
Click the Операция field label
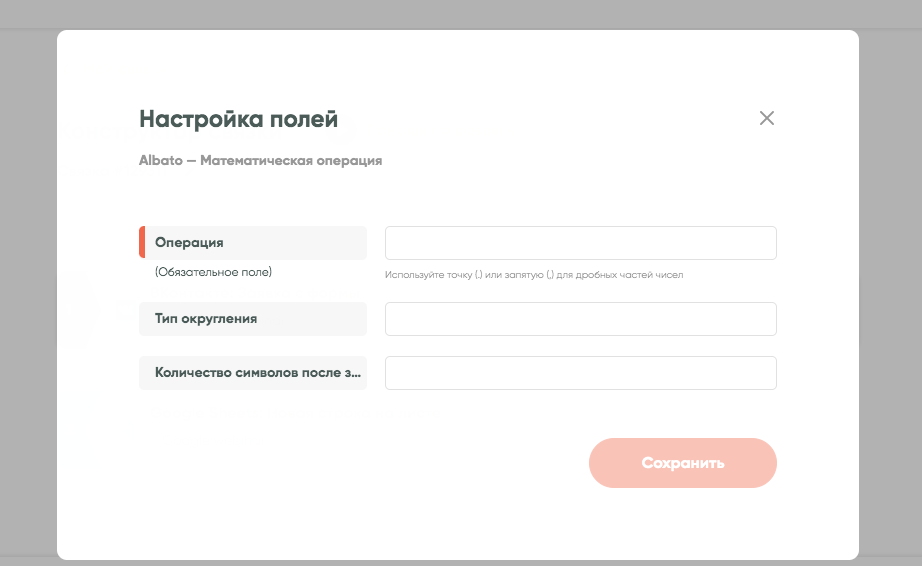189,243
